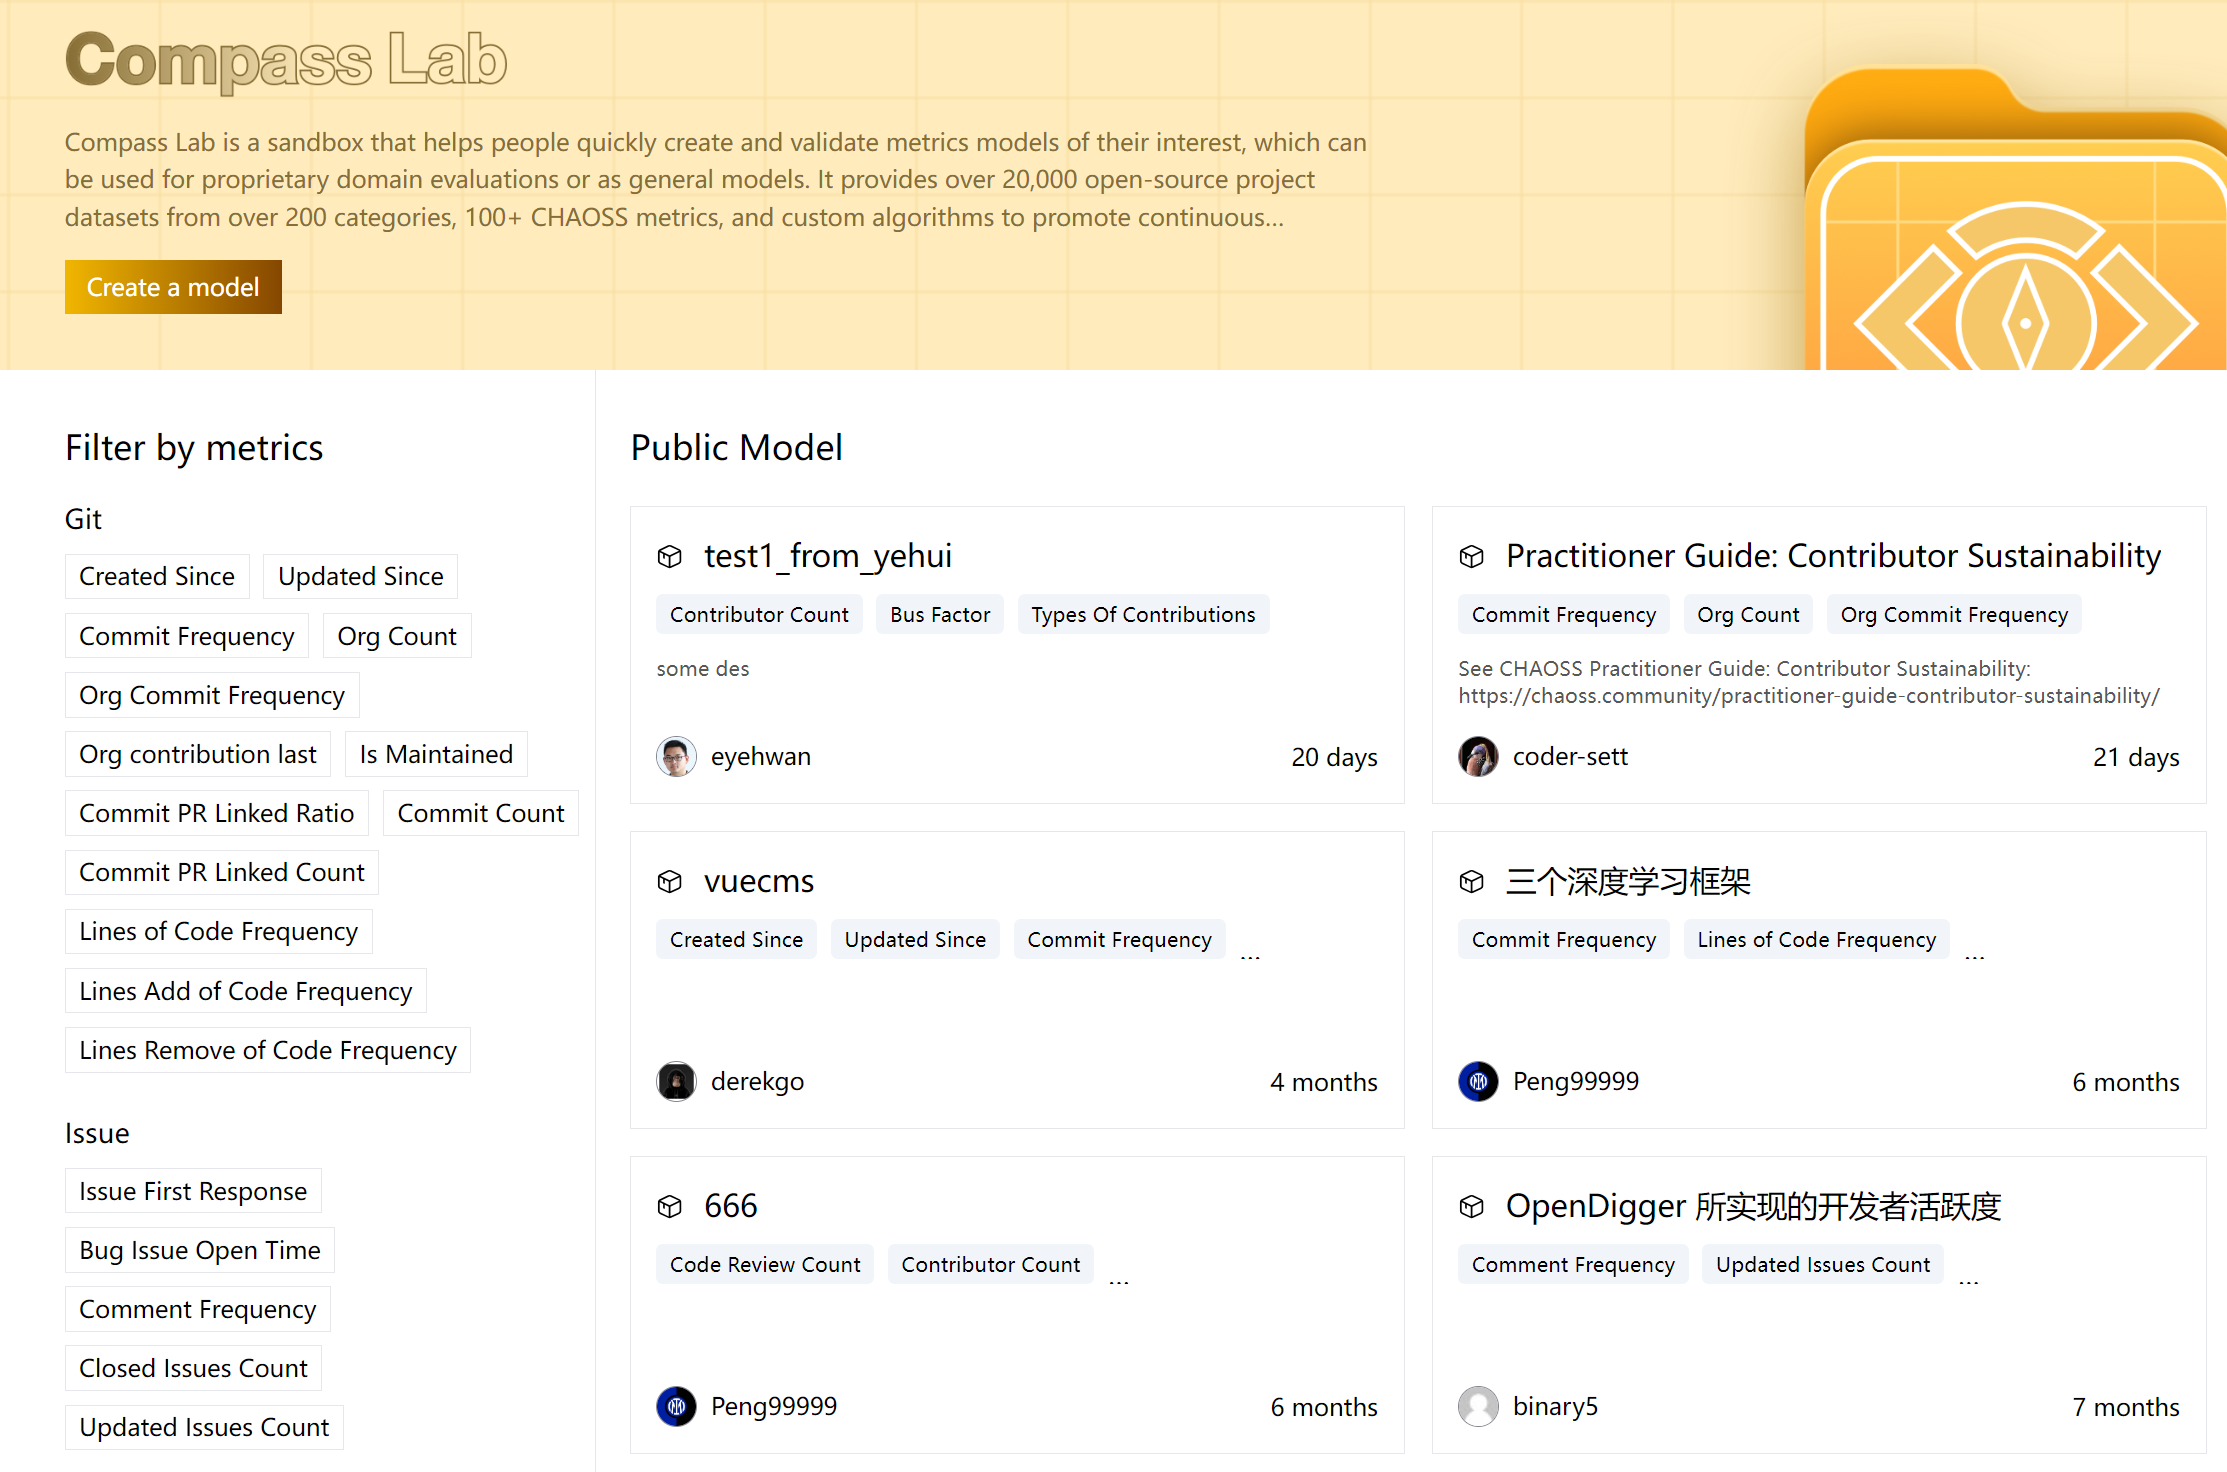This screenshot has height=1472, width=2227.
Task: Select the Closed Issues Count filter
Action: [x=193, y=1368]
